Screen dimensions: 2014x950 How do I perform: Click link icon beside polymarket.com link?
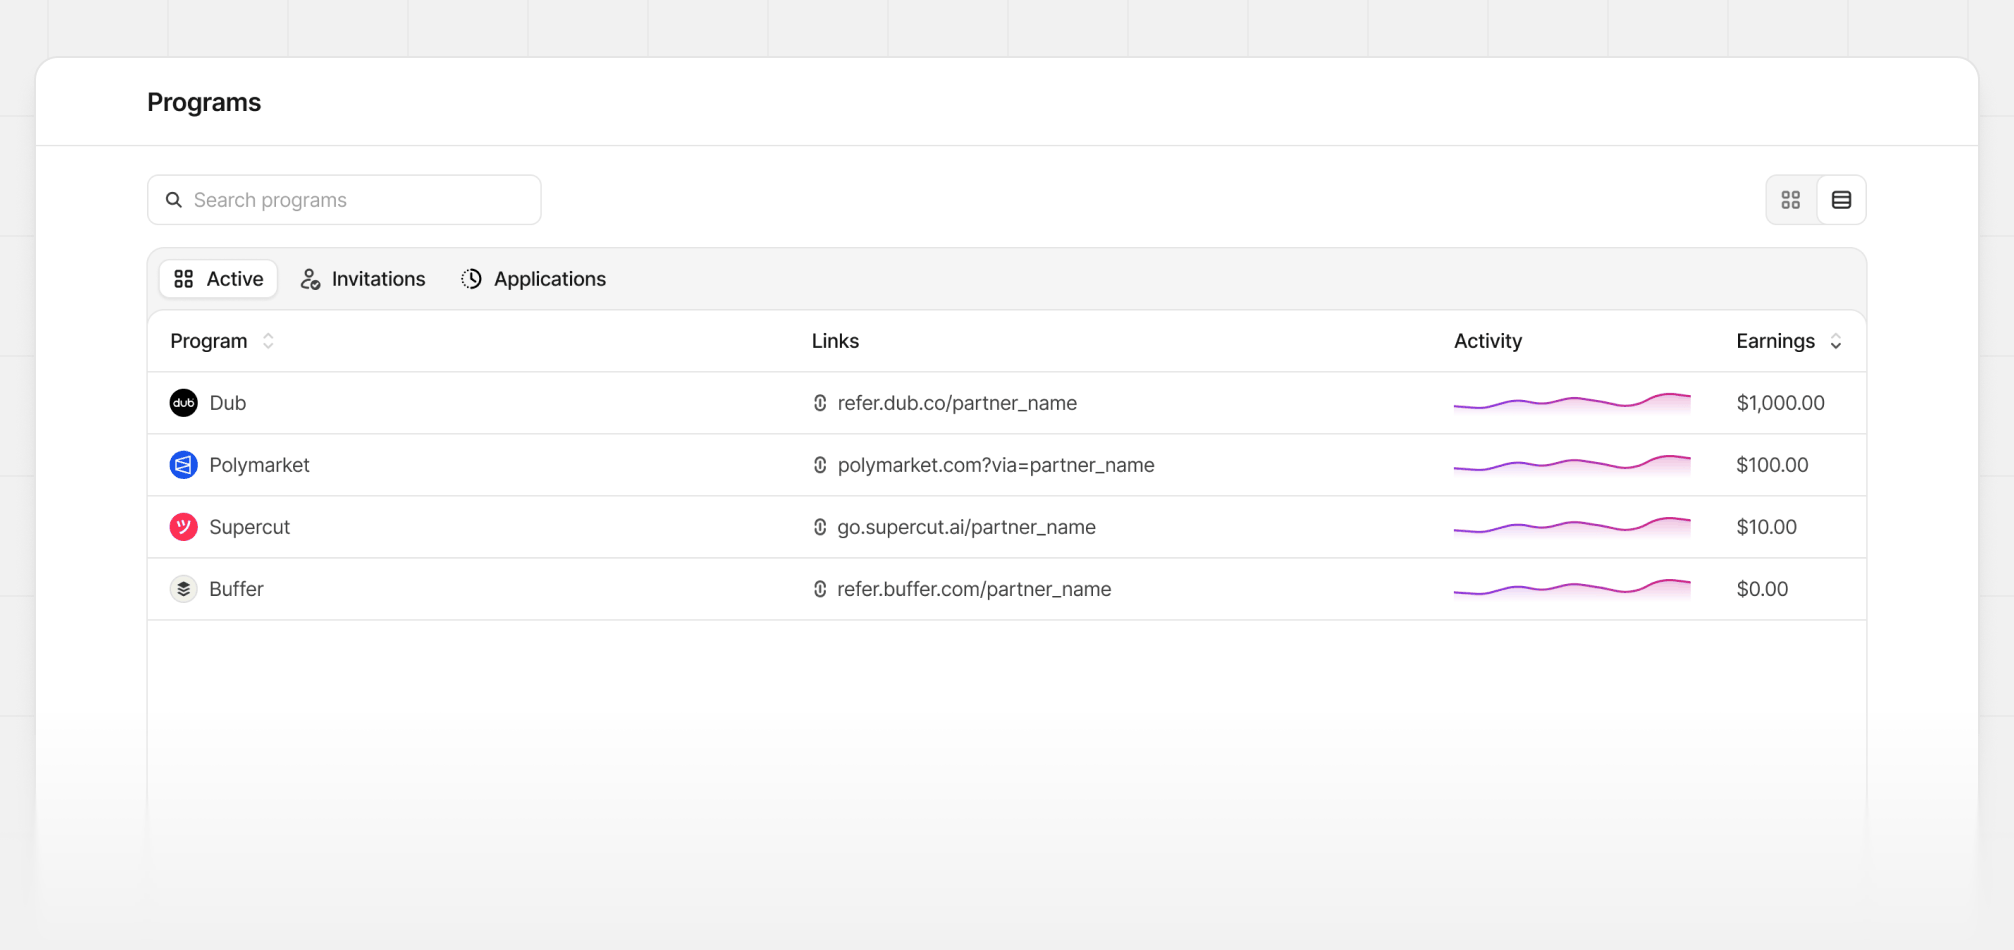pyautogui.click(x=820, y=465)
